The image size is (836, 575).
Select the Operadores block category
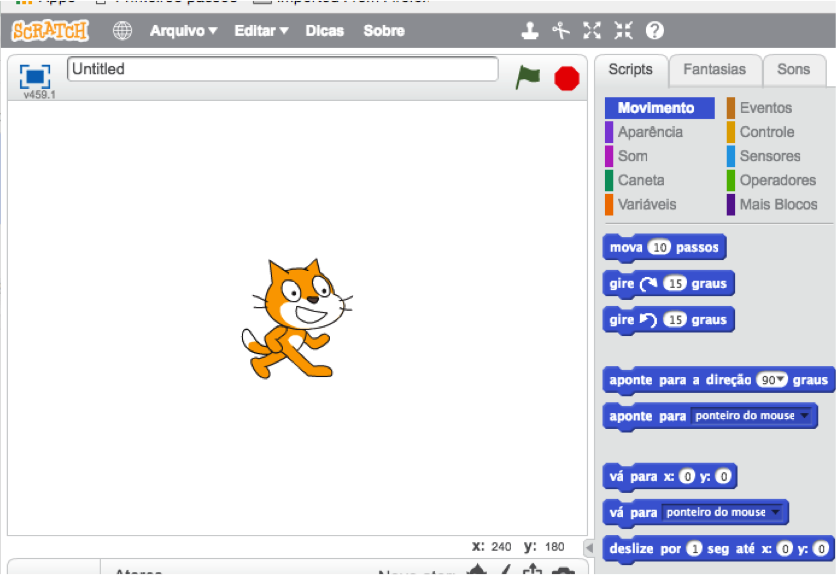(771, 180)
